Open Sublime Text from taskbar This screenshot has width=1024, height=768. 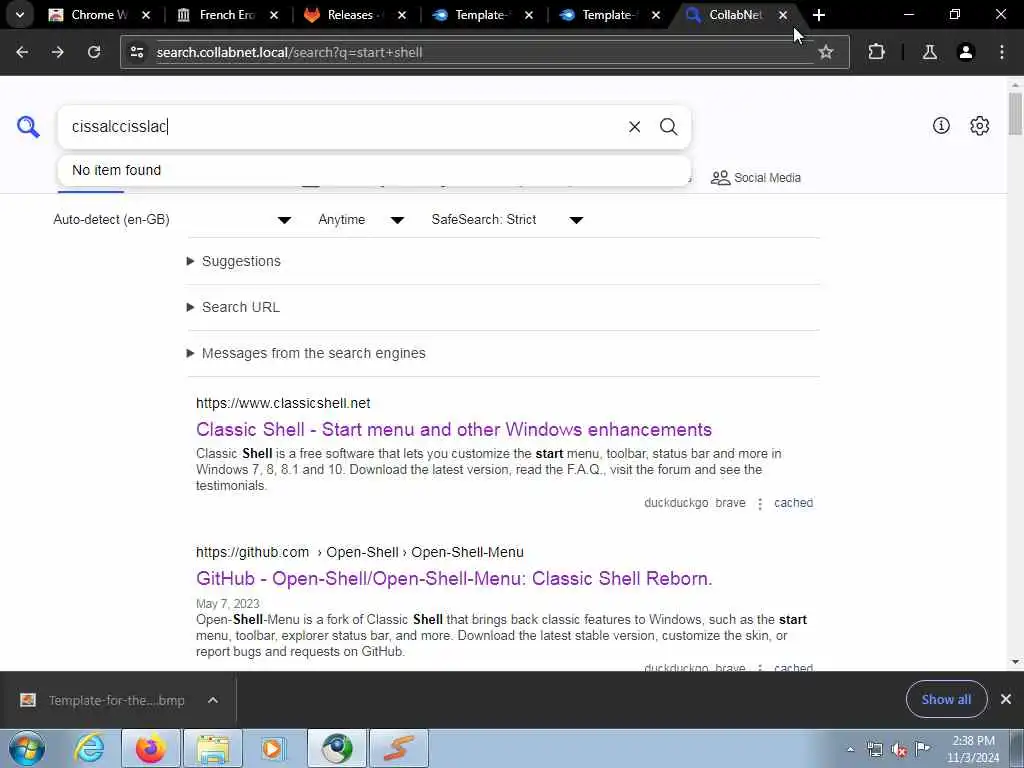point(399,748)
